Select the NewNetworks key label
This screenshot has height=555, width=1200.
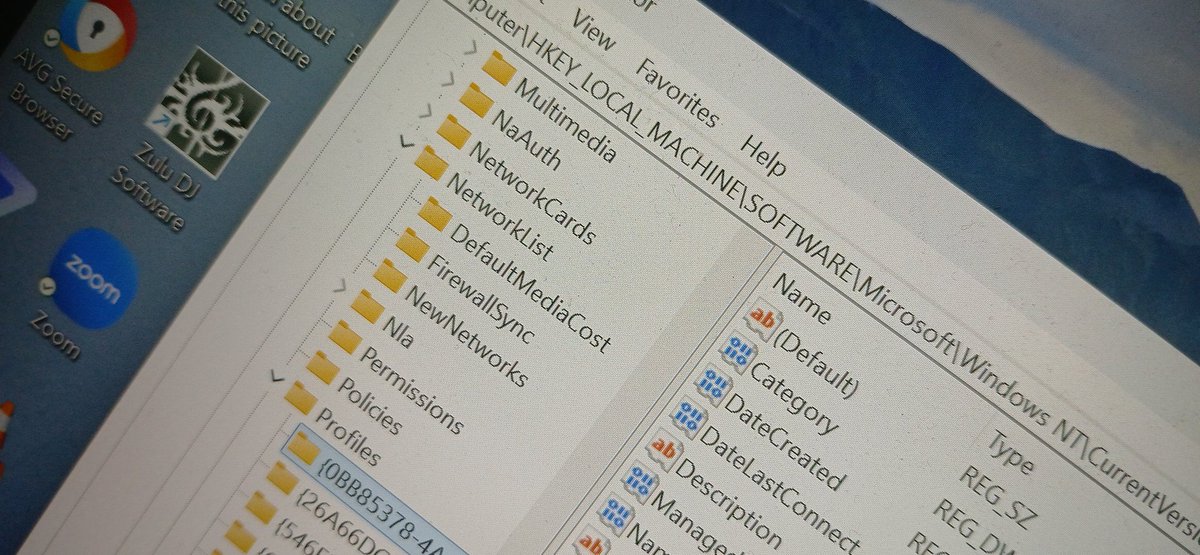pyautogui.click(x=464, y=335)
